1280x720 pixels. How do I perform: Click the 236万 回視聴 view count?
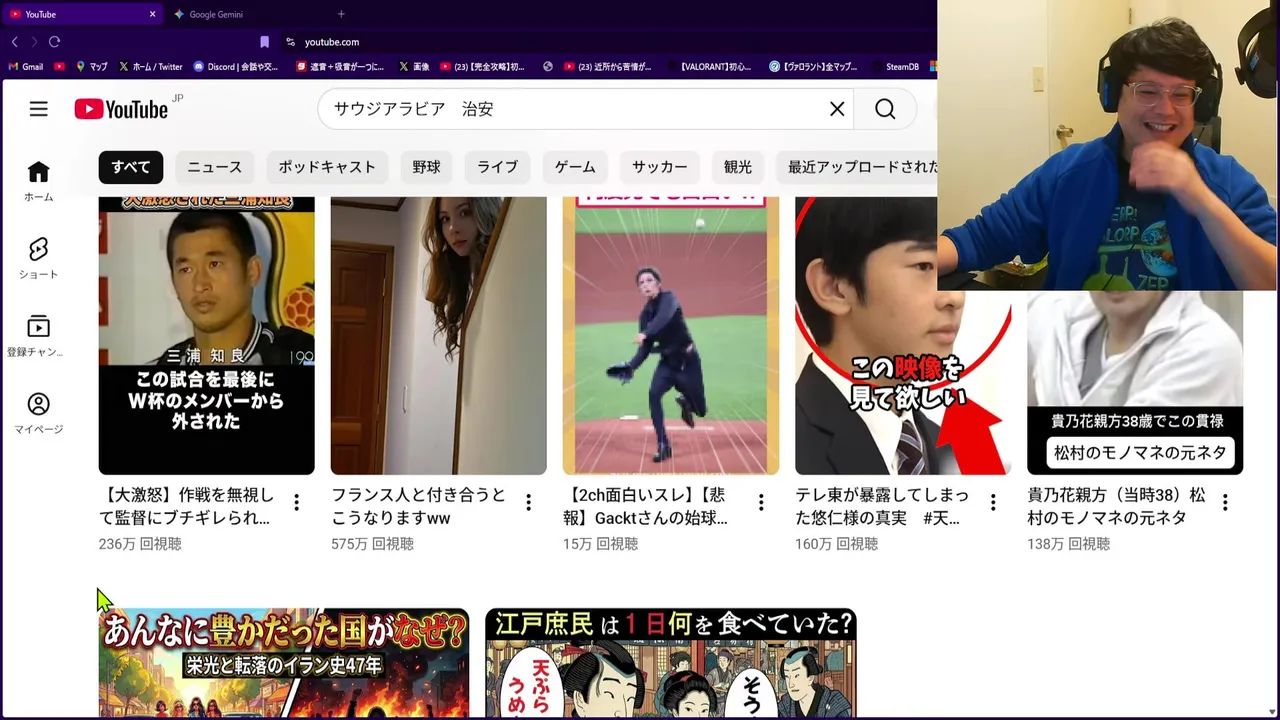point(140,544)
